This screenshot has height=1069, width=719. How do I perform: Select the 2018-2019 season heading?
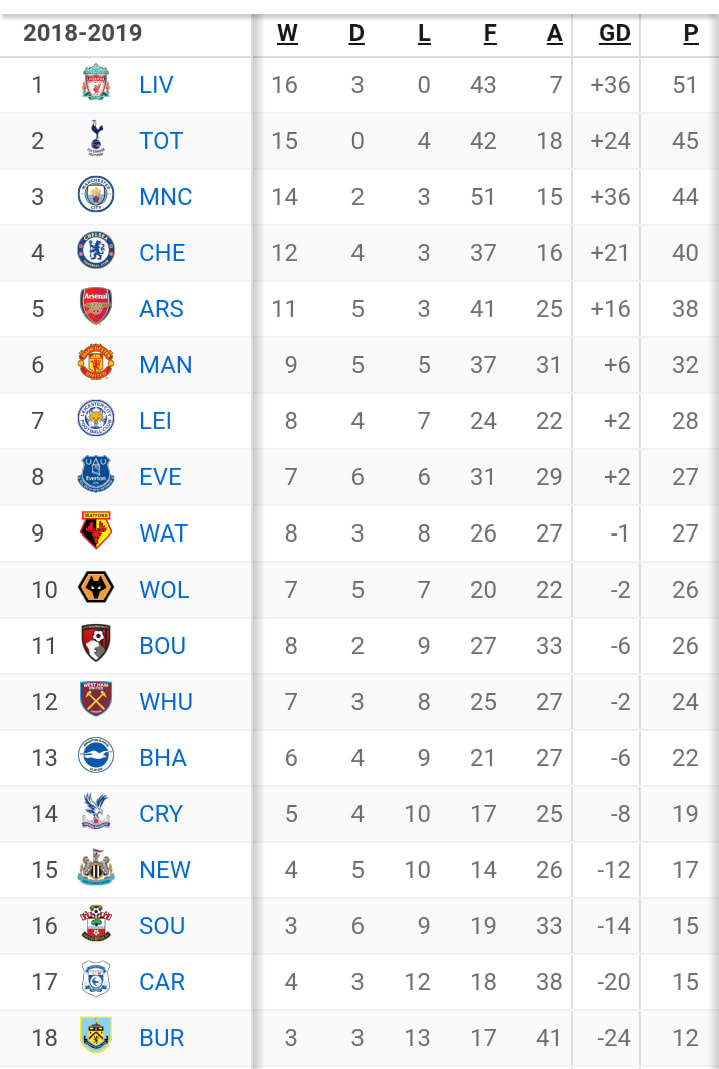tap(82, 33)
